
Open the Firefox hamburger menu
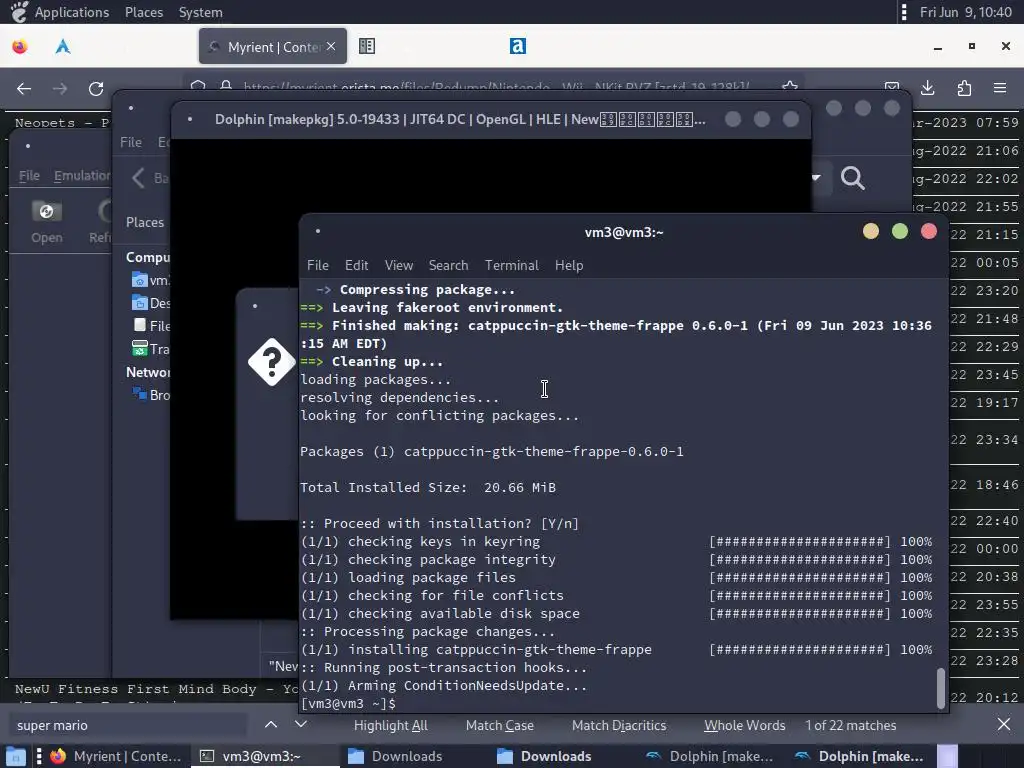tap(1000, 88)
